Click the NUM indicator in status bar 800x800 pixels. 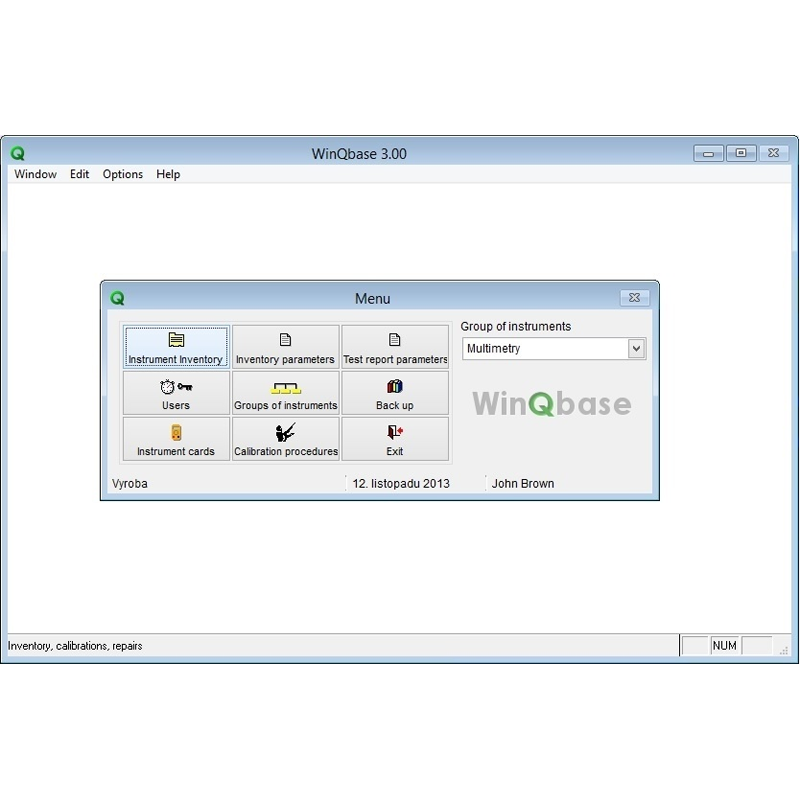(724, 645)
